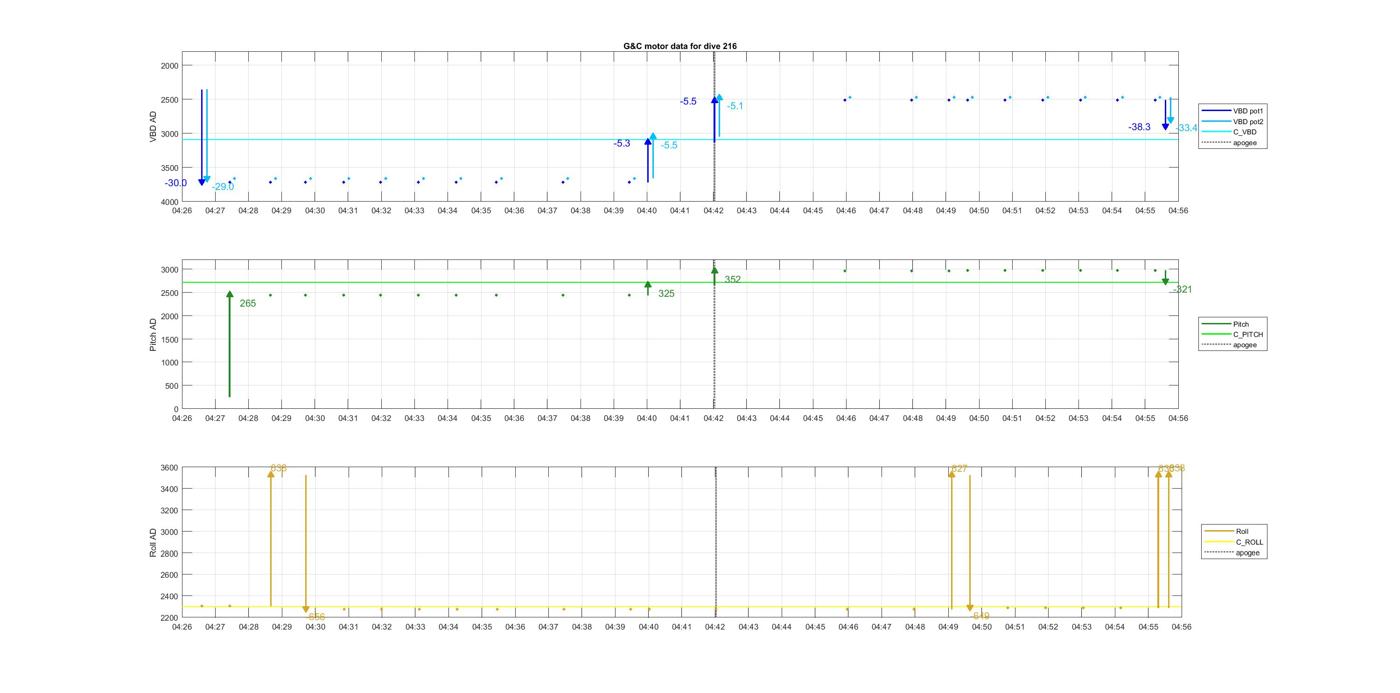This screenshot has width=1400, height=693.
Task: Click '04:40' tick under the Pitch plot
Action: coord(647,418)
